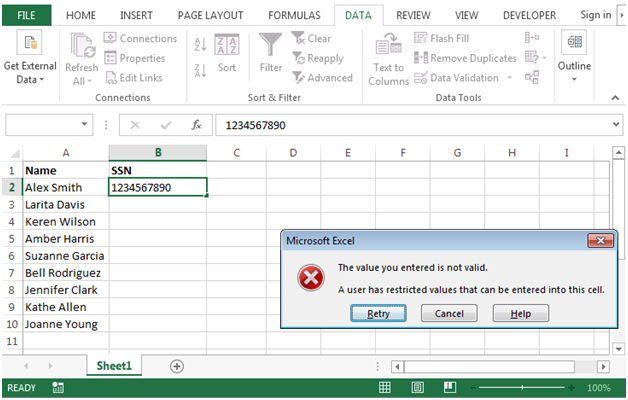The width and height of the screenshot is (628, 400).
Task: Select column B header
Action: 158,153
